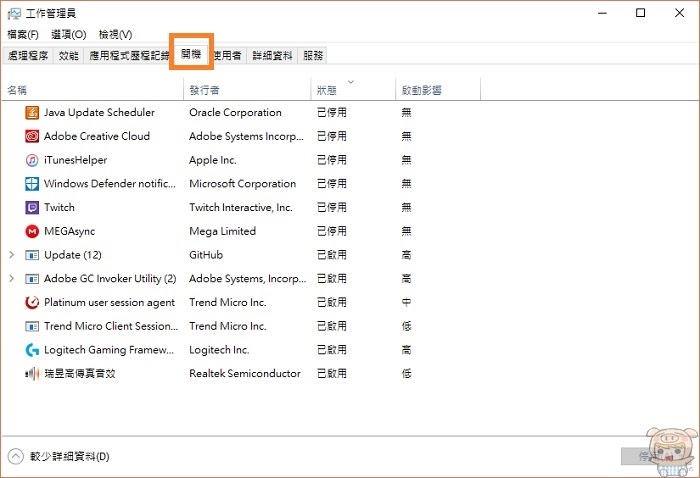This screenshot has height=478, width=700.
Task: Click the Twitch icon
Action: pos(32,207)
